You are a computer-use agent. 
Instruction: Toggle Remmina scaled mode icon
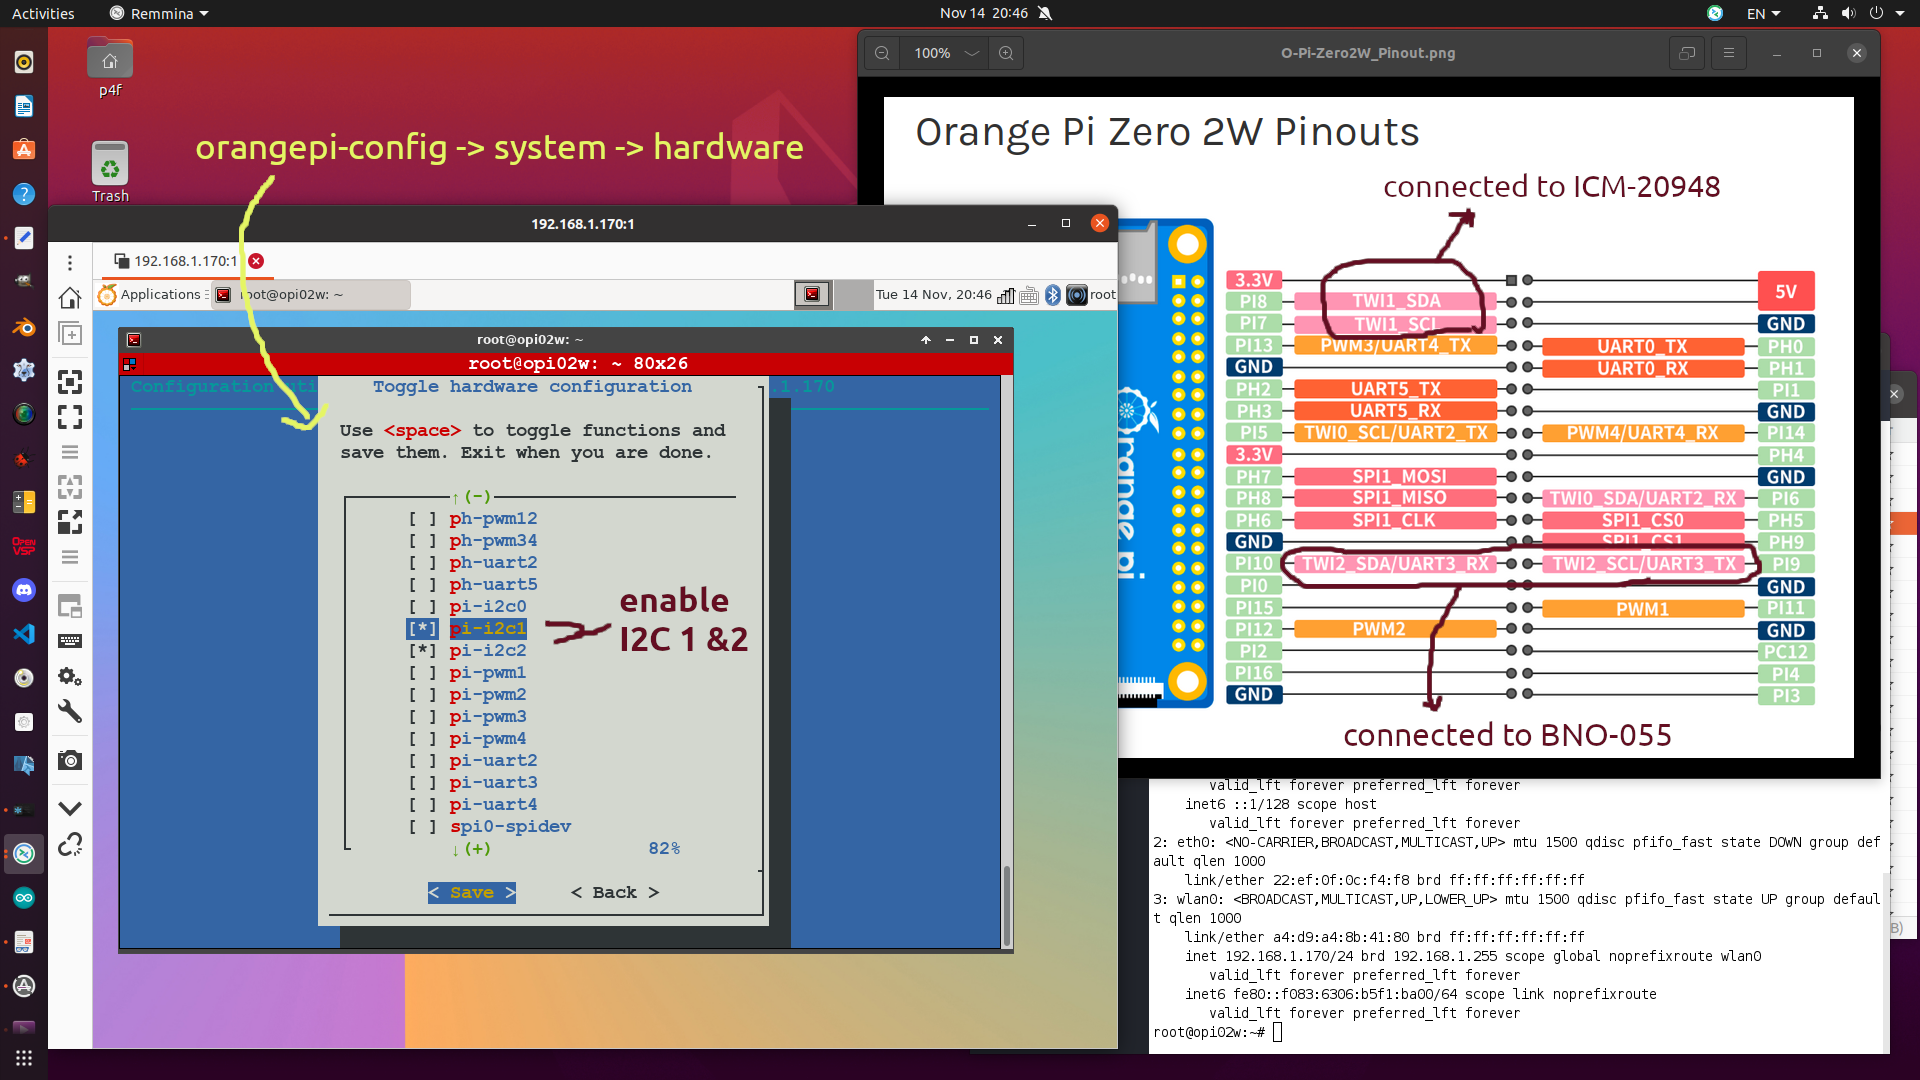[70, 522]
